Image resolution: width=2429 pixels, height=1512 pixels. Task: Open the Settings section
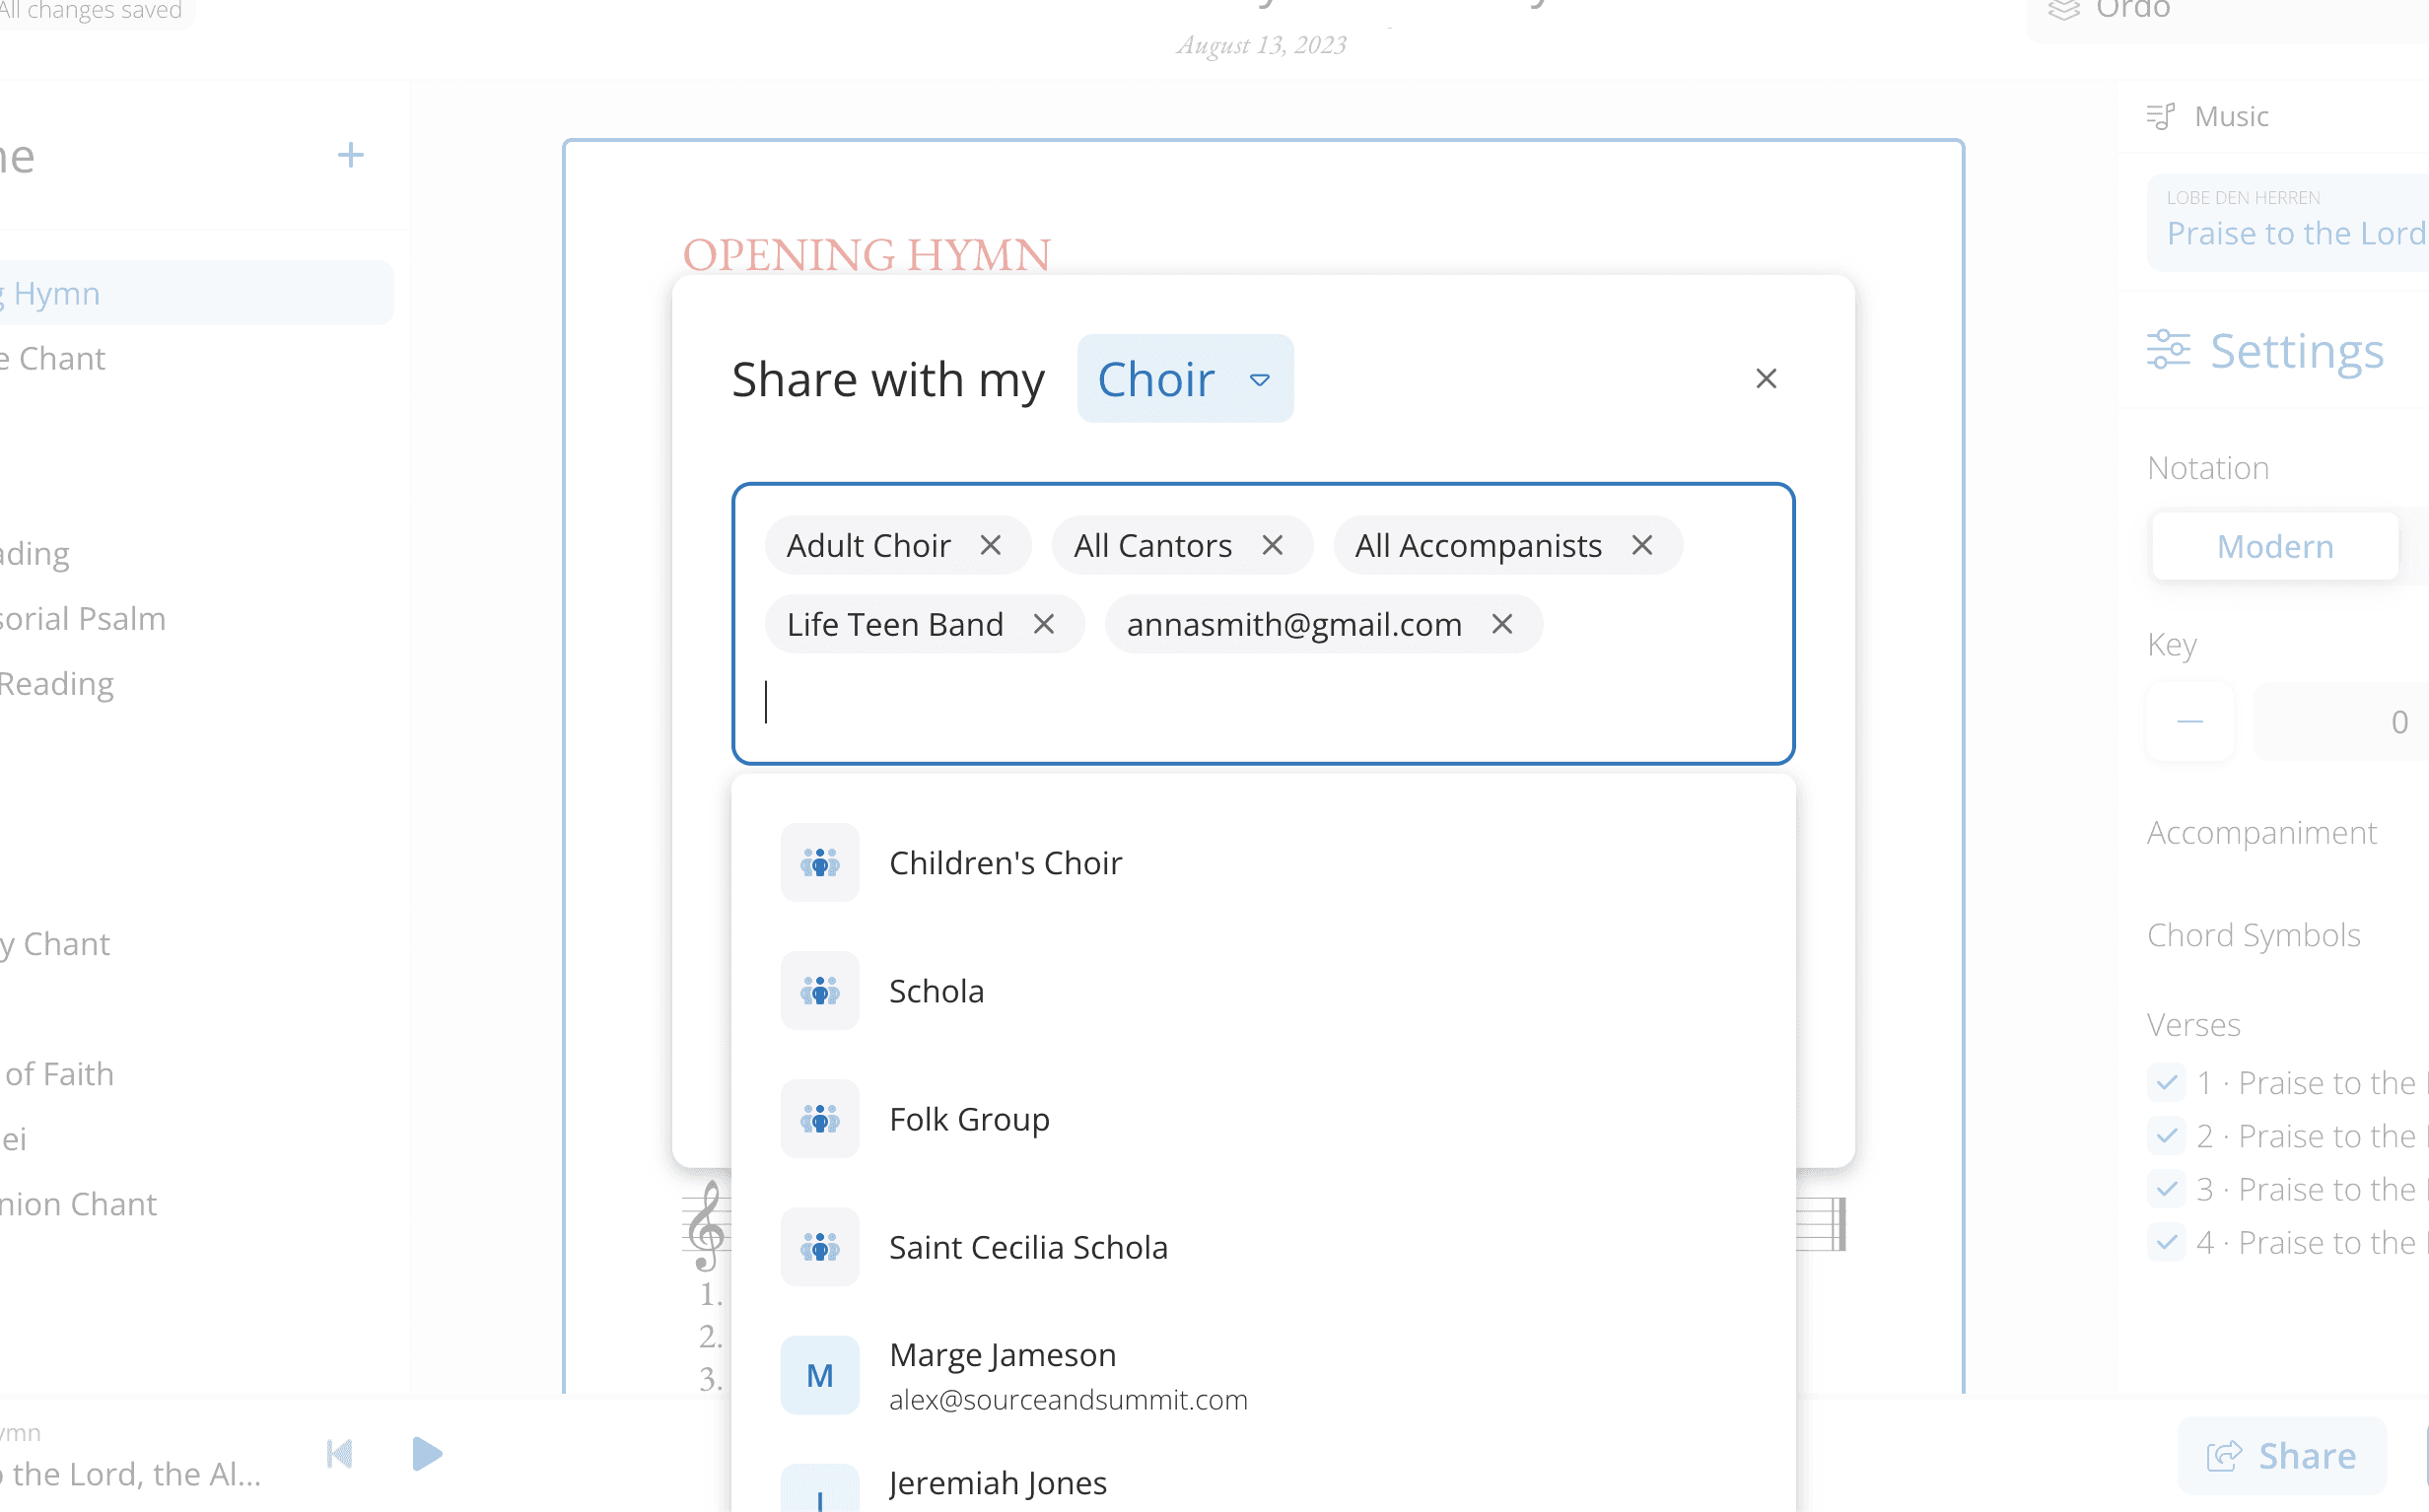coord(2296,351)
